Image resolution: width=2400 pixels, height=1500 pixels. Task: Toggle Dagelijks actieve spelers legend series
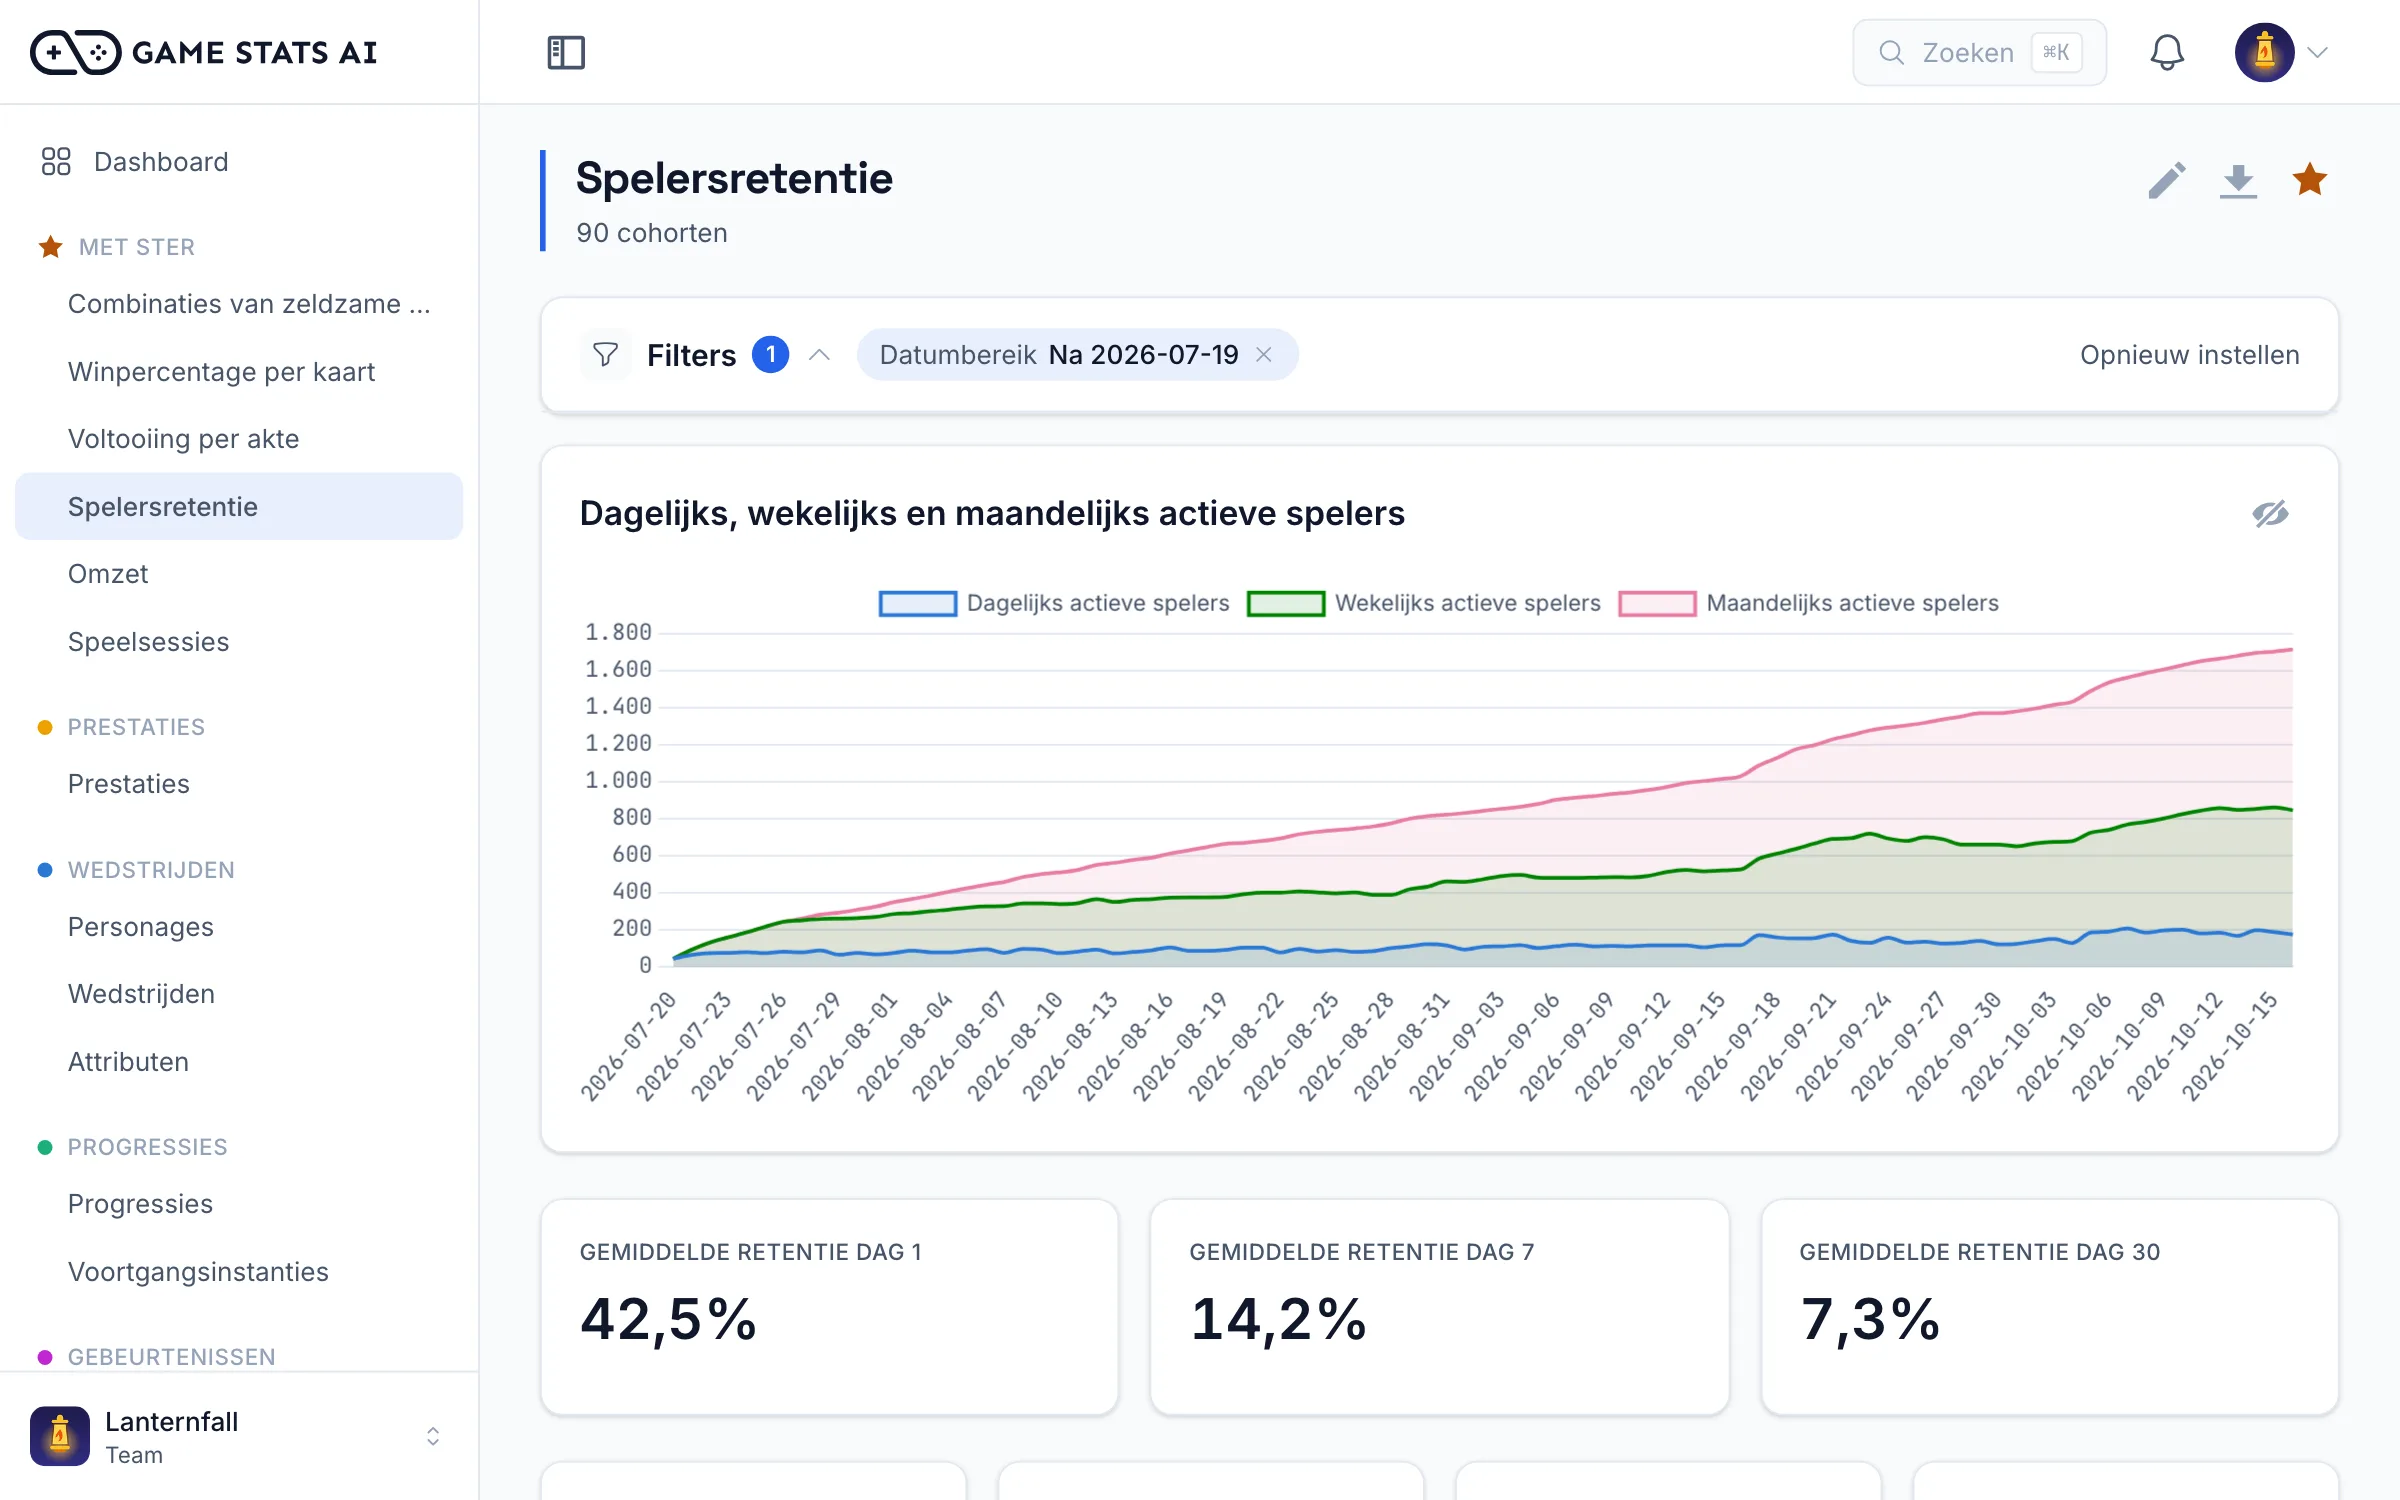(x=1054, y=603)
